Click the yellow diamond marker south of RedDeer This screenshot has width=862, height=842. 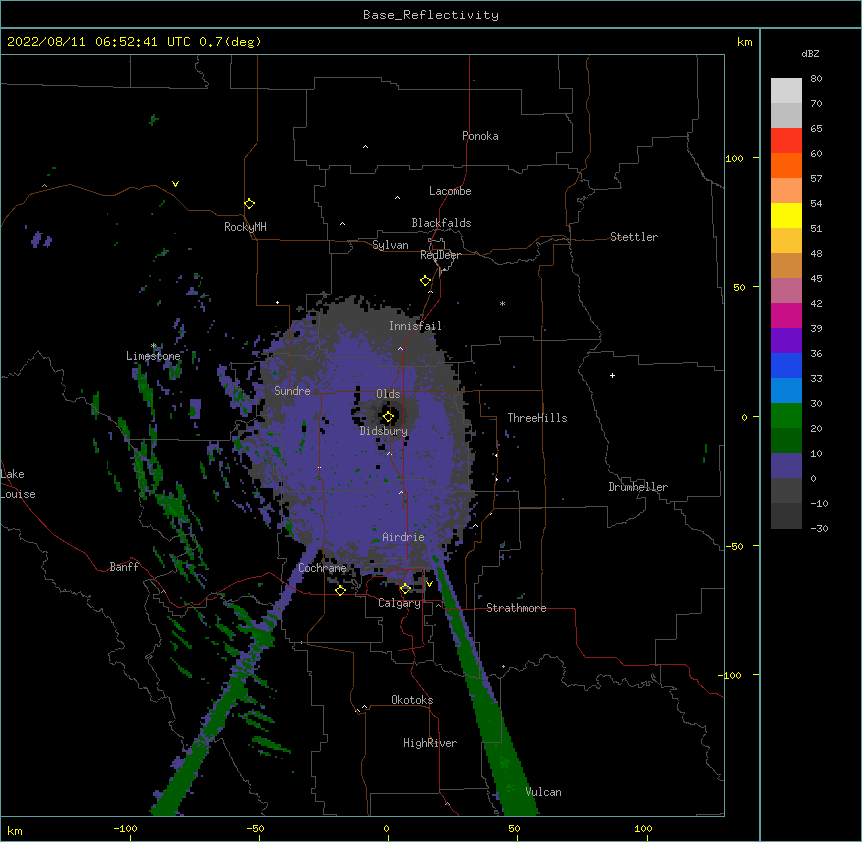coord(426,281)
